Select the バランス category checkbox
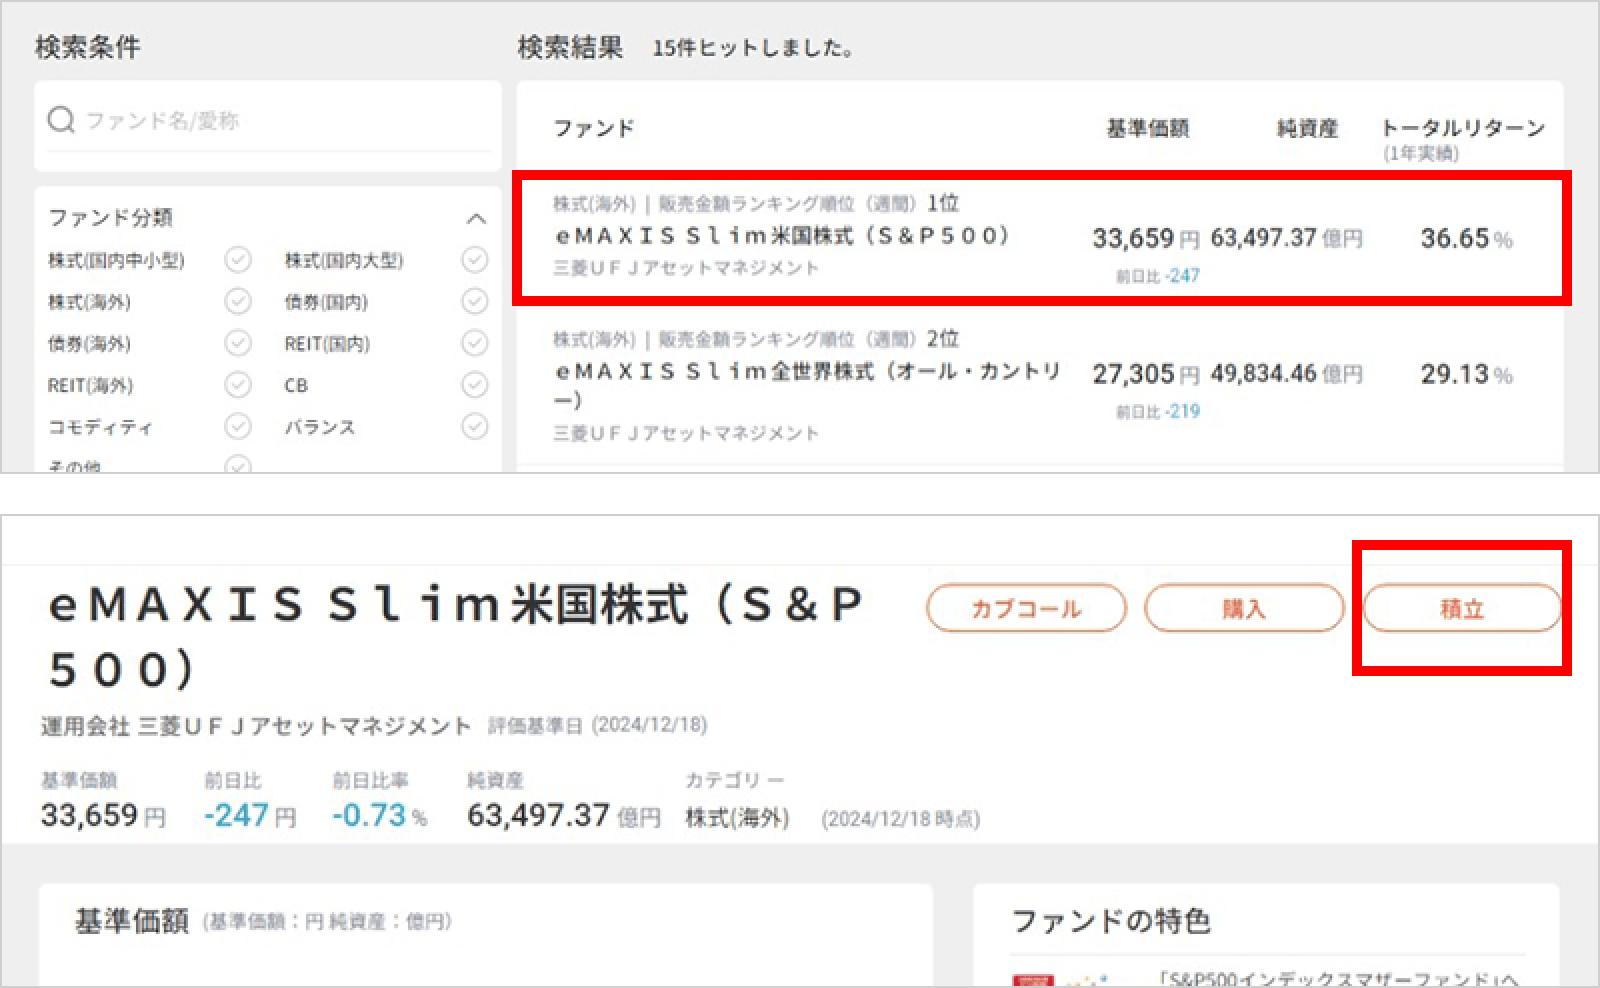The image size is (1600, 988). [x=474, y=427]
